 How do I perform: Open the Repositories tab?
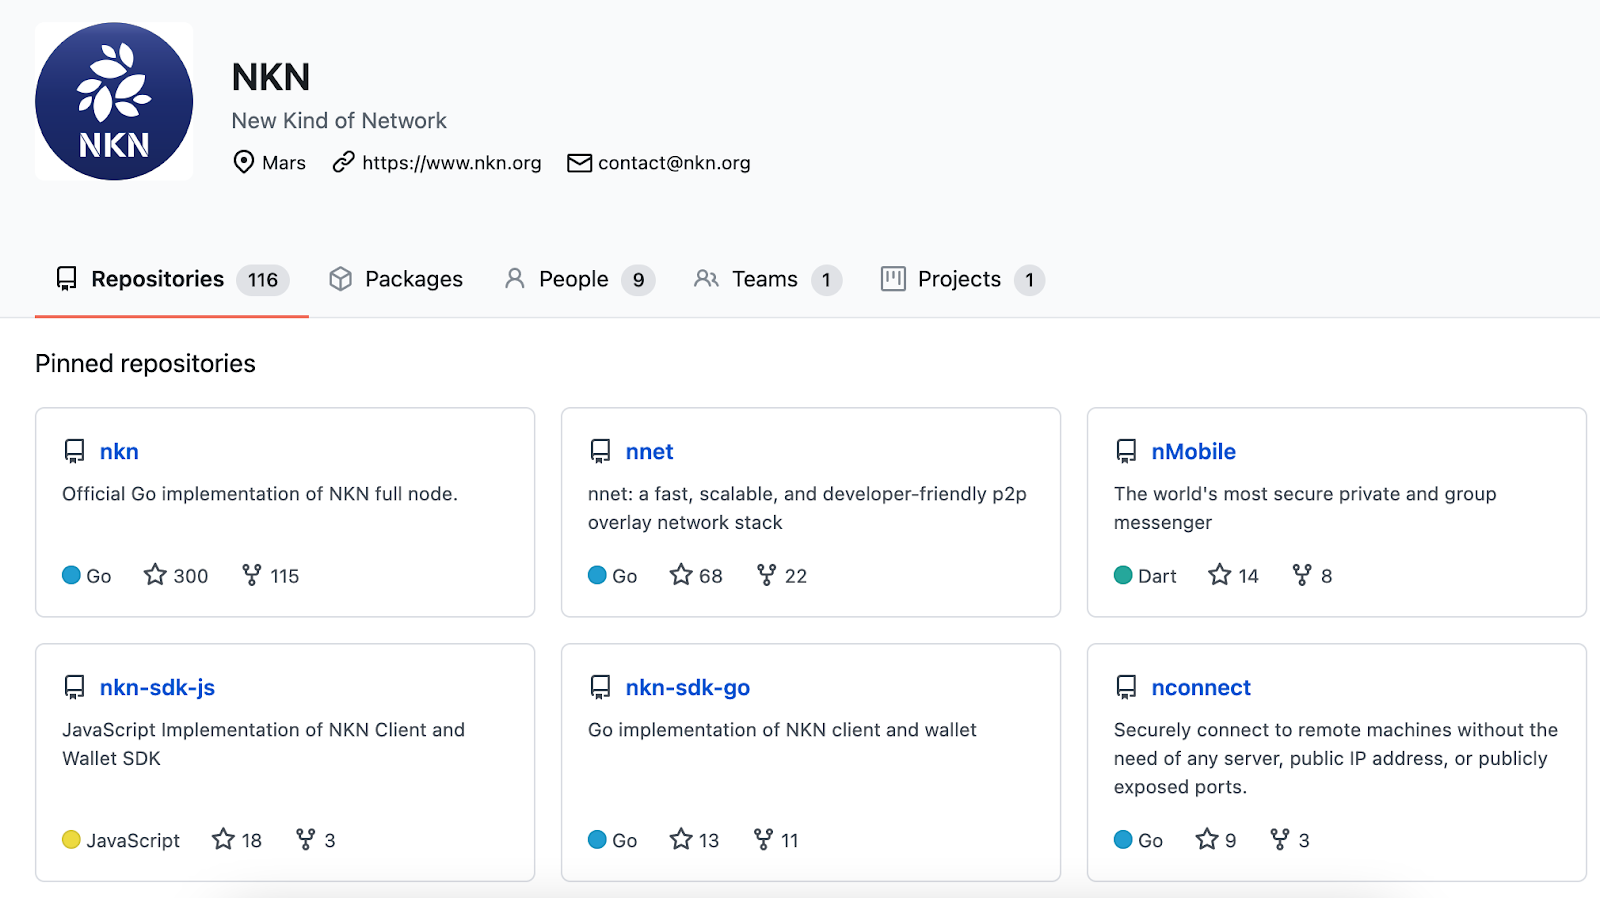click(158, 279)
